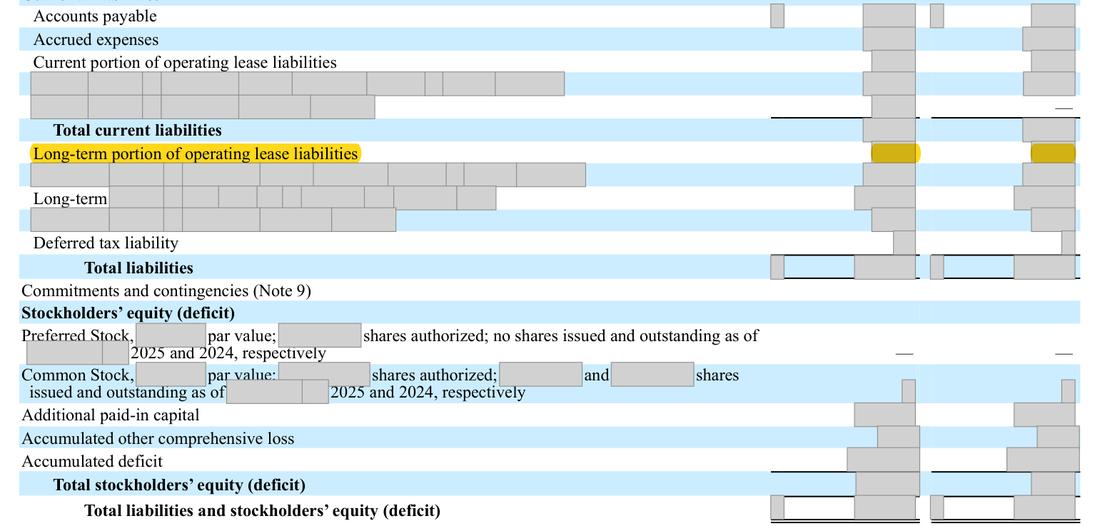Select 'Total liabilities and stockholders' equity (deficit)'

262,511
